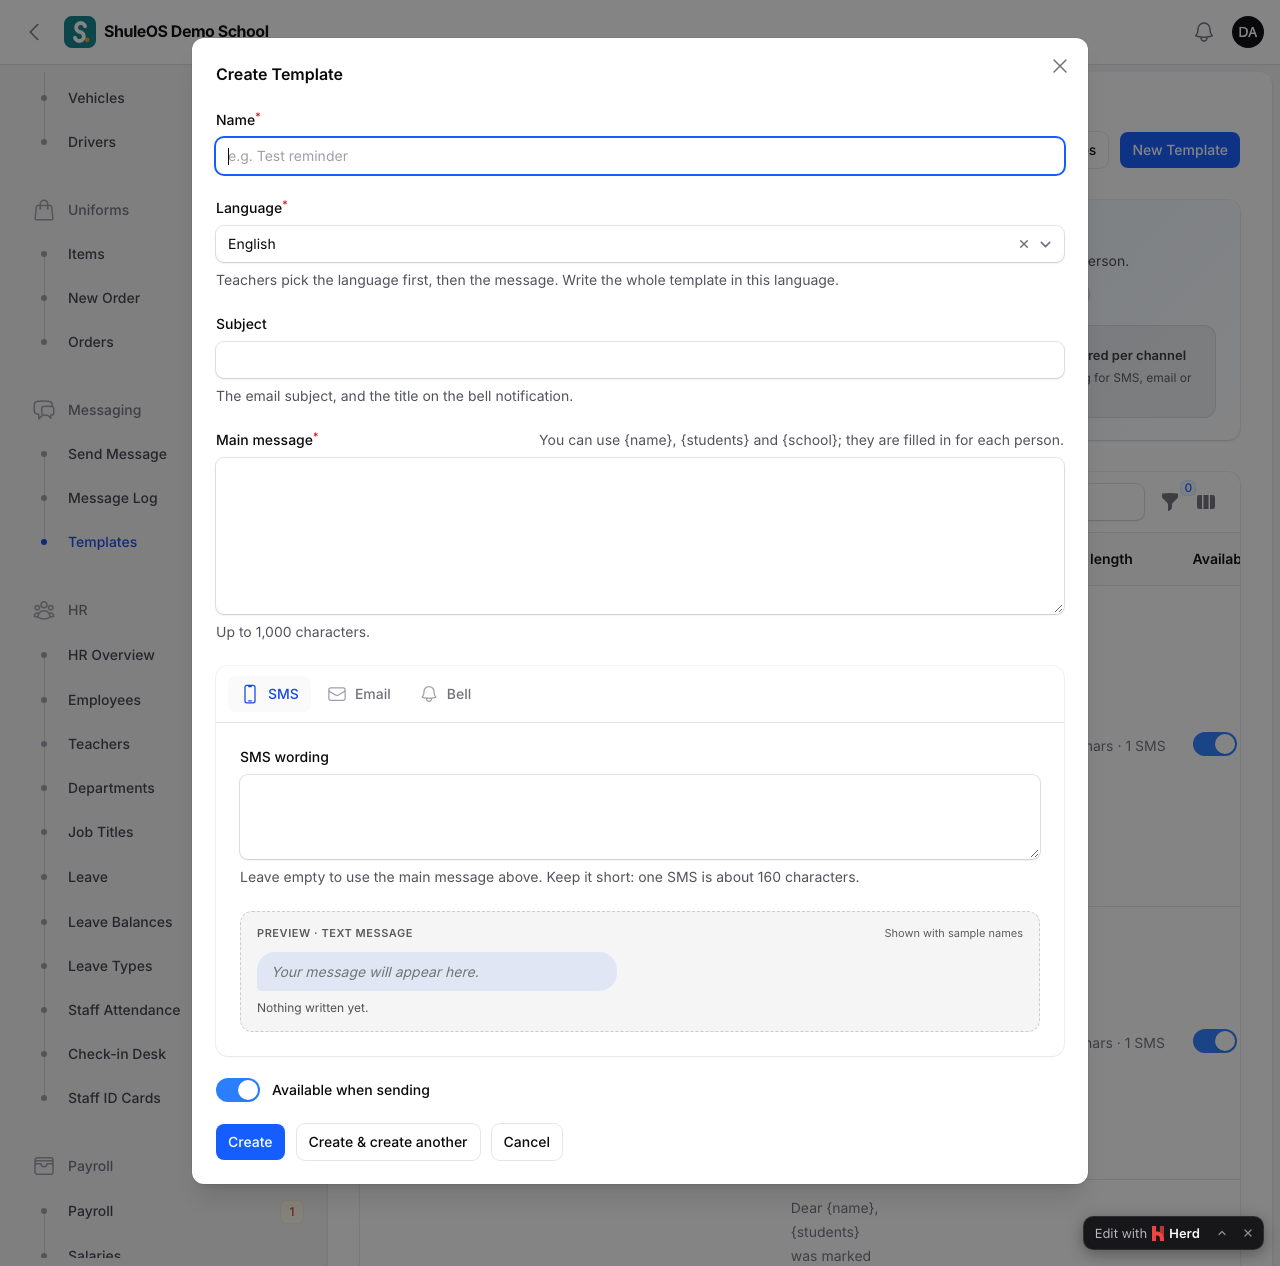Click into the Main message textarea
This screenshot has width=1280, height=1266.
tap(640, 536)
